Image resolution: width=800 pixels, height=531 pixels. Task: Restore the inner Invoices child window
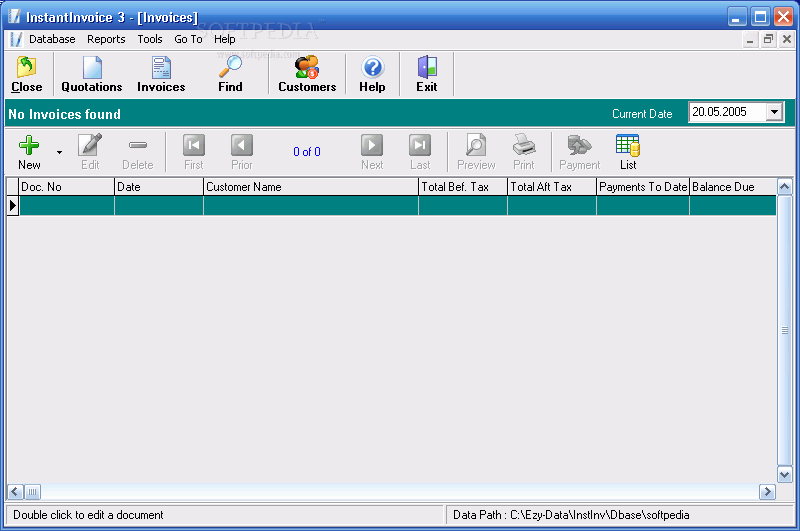[x=768, y=40]
